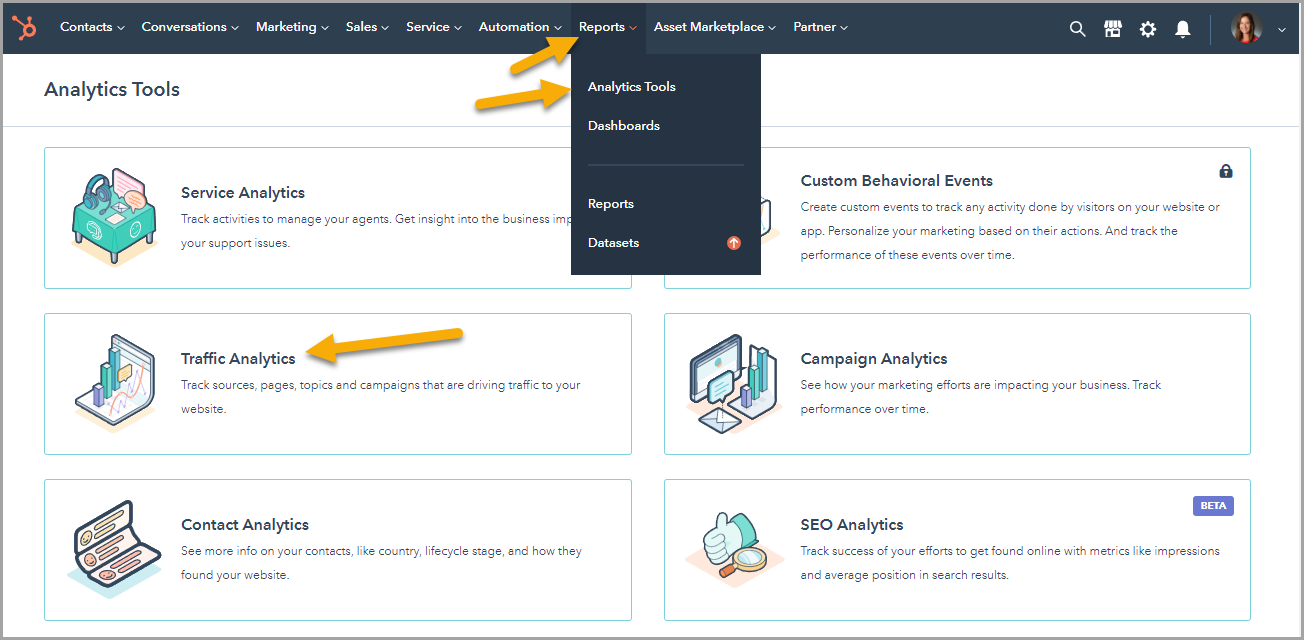Image resolution: width=1304 pixels, height=640 pixels.
Task: Expand the Contacts menu
Action: (92, 27)
